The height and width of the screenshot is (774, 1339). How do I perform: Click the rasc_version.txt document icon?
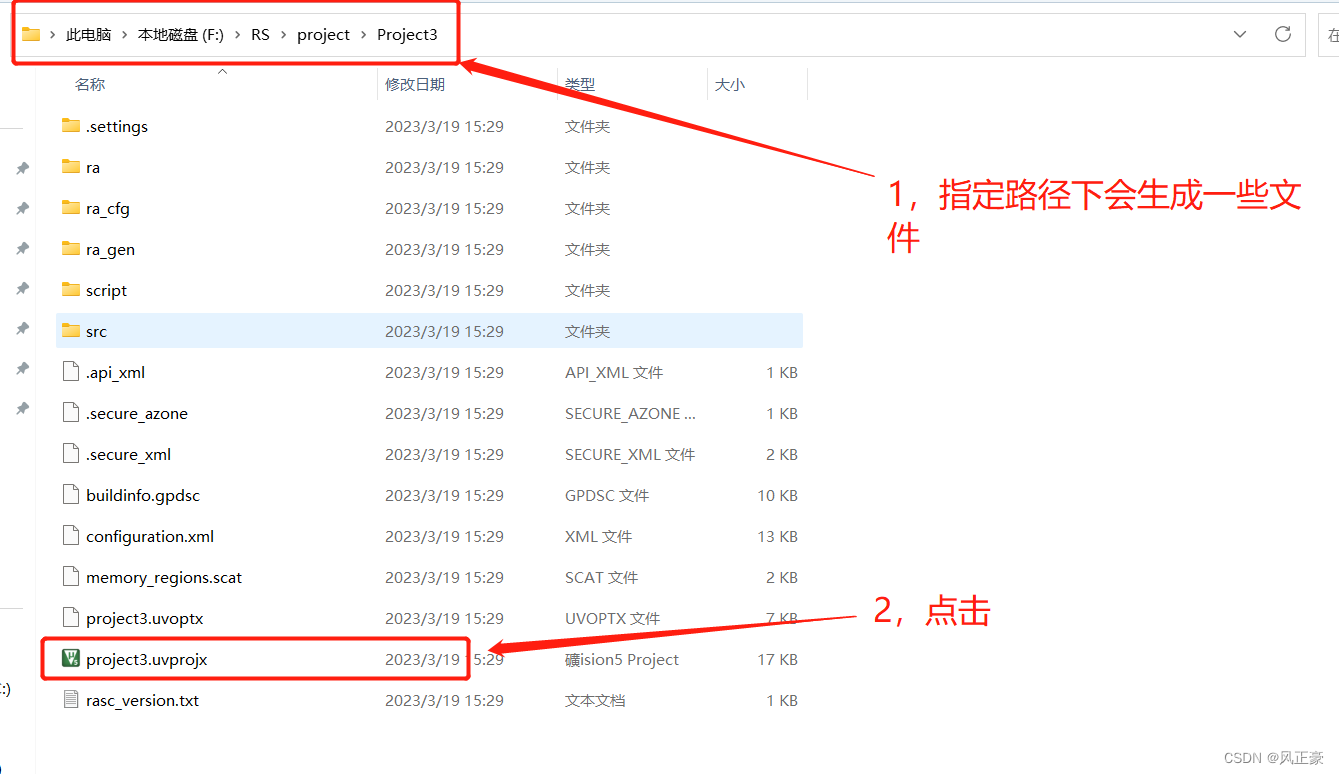coord(70,700)
